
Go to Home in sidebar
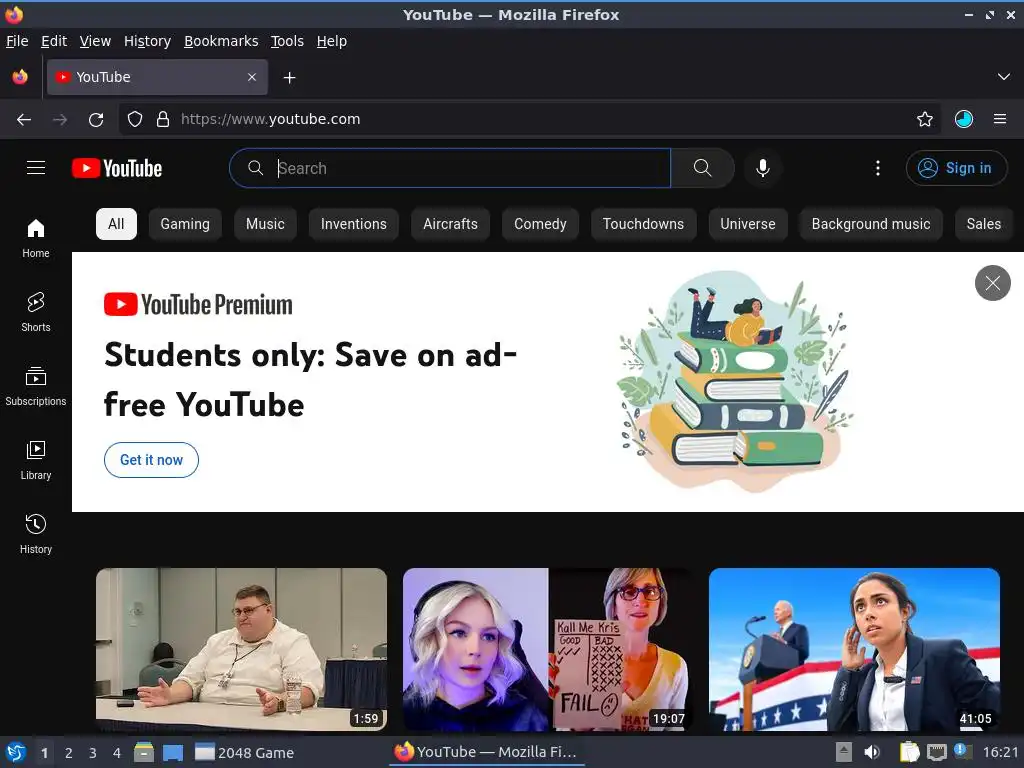(x=36, y=238)
